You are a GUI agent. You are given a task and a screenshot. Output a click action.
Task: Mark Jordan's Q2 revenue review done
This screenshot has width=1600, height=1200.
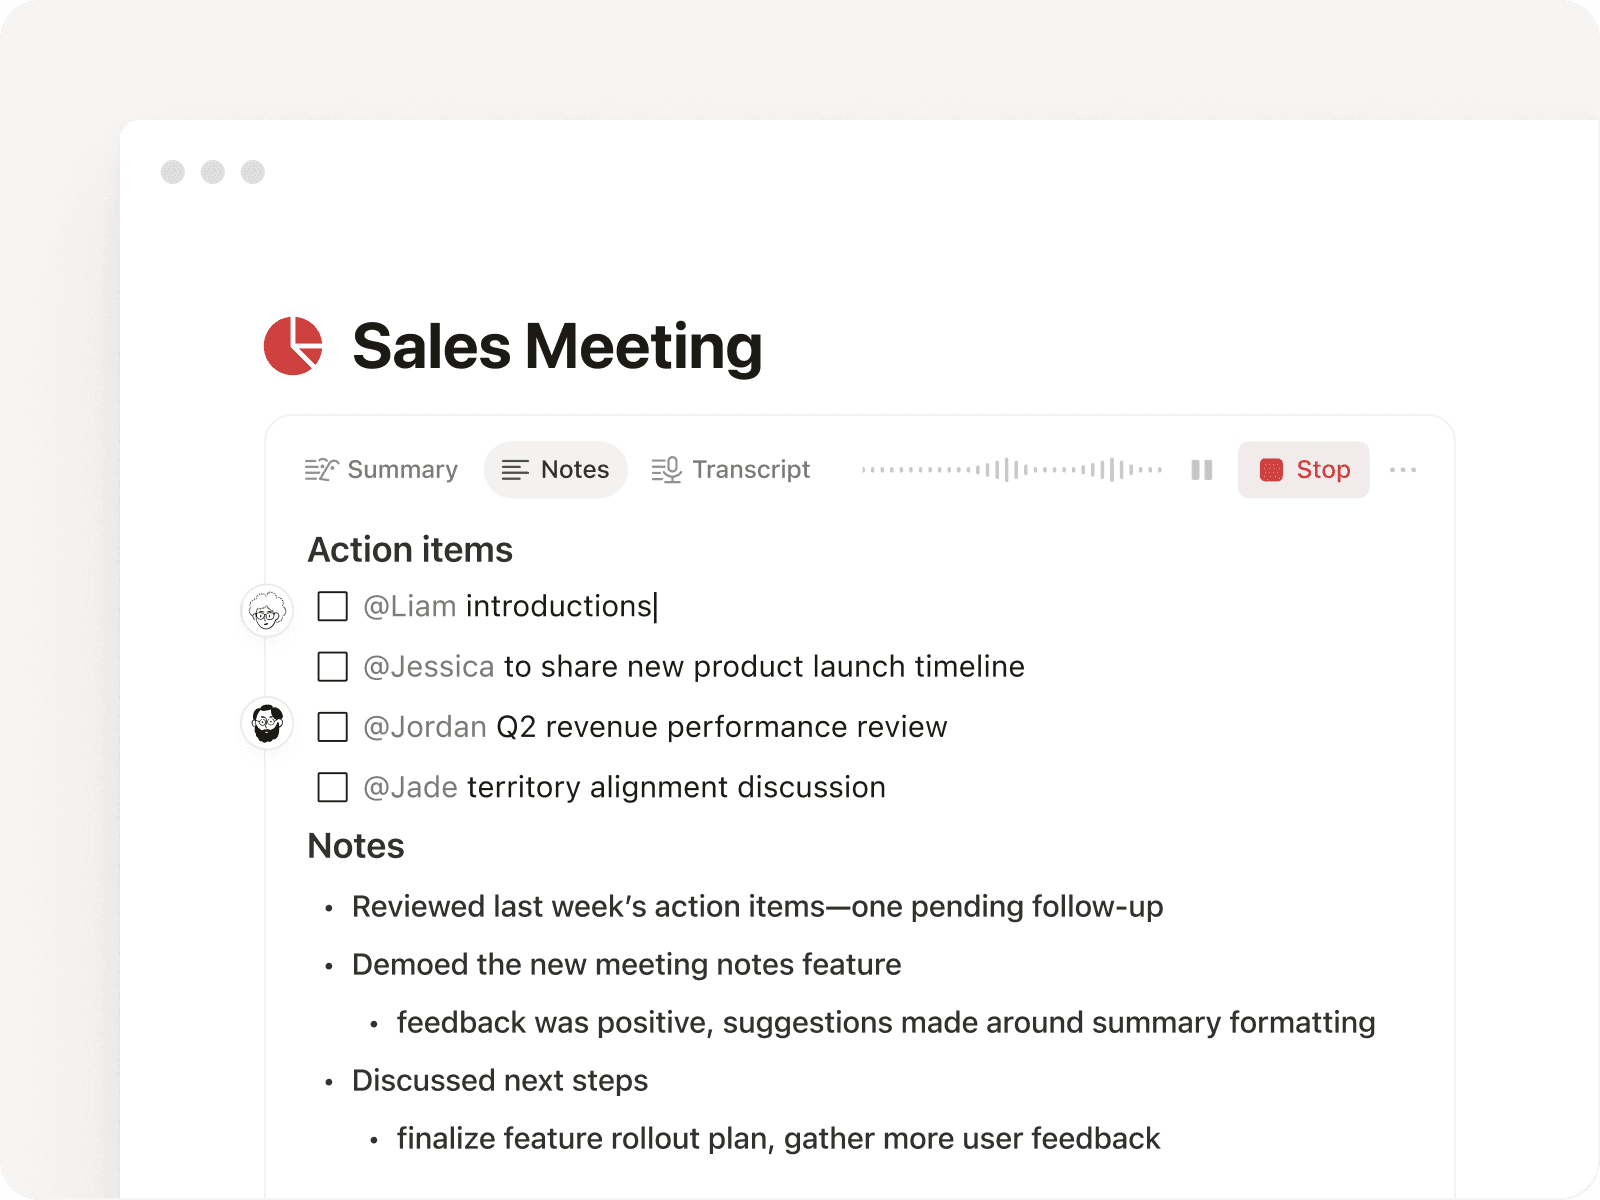tap(332, 727)
